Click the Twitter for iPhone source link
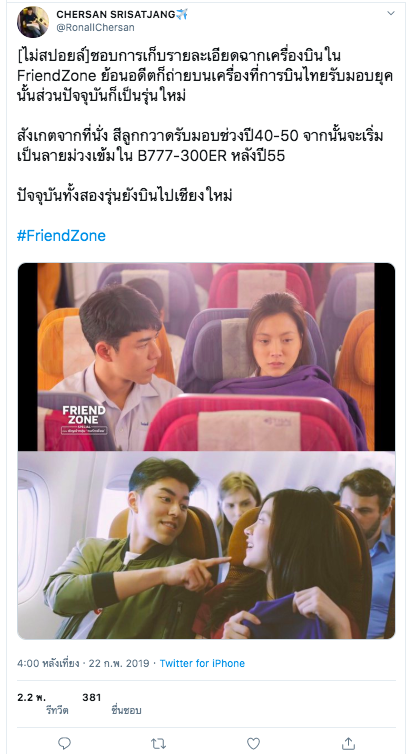412x754 pixels. 202,663
